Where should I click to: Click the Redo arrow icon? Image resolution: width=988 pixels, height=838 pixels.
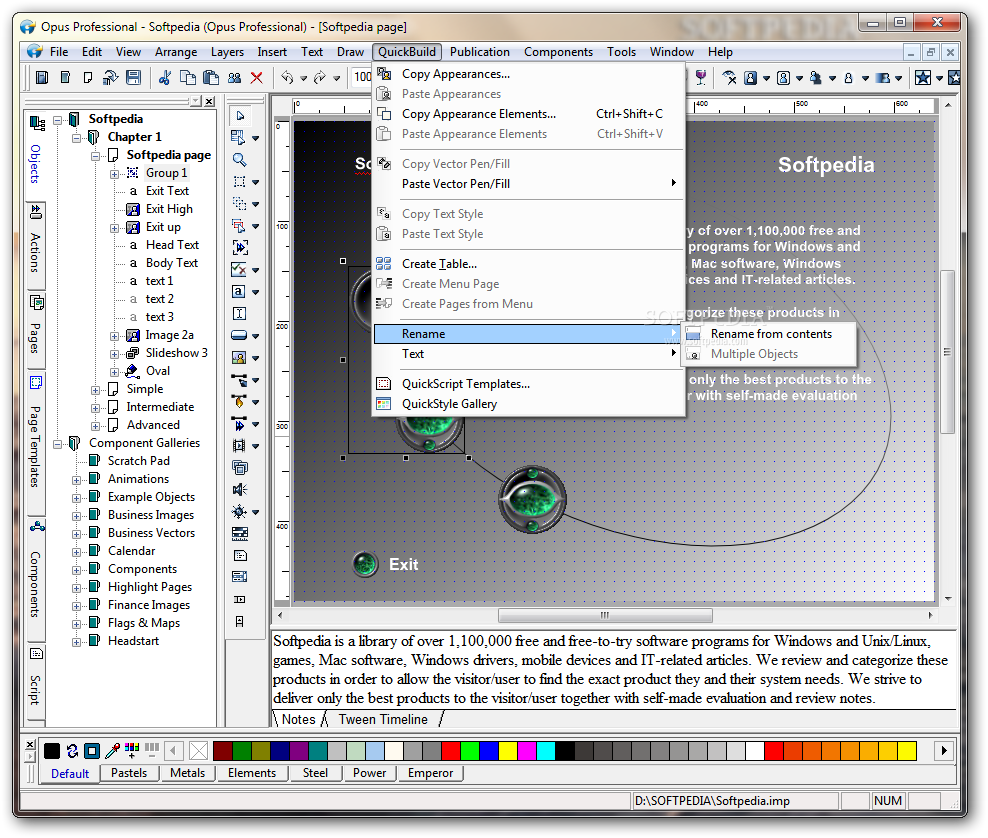click(x=320, y=77)
